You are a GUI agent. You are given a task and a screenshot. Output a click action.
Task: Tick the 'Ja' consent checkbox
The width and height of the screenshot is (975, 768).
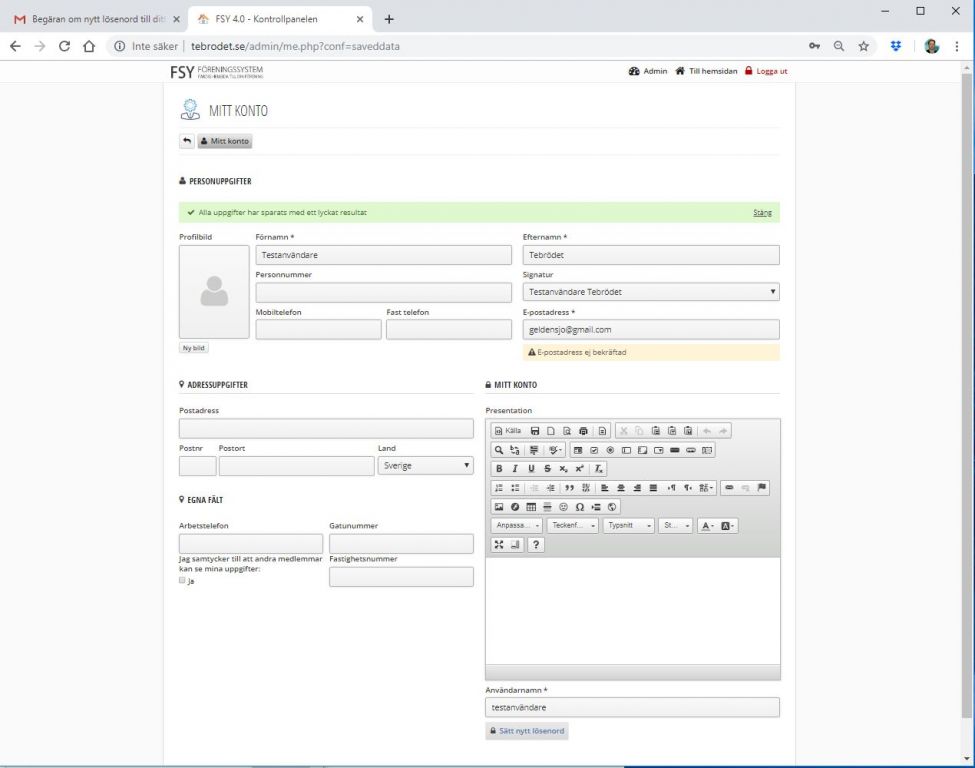point(182,581)
